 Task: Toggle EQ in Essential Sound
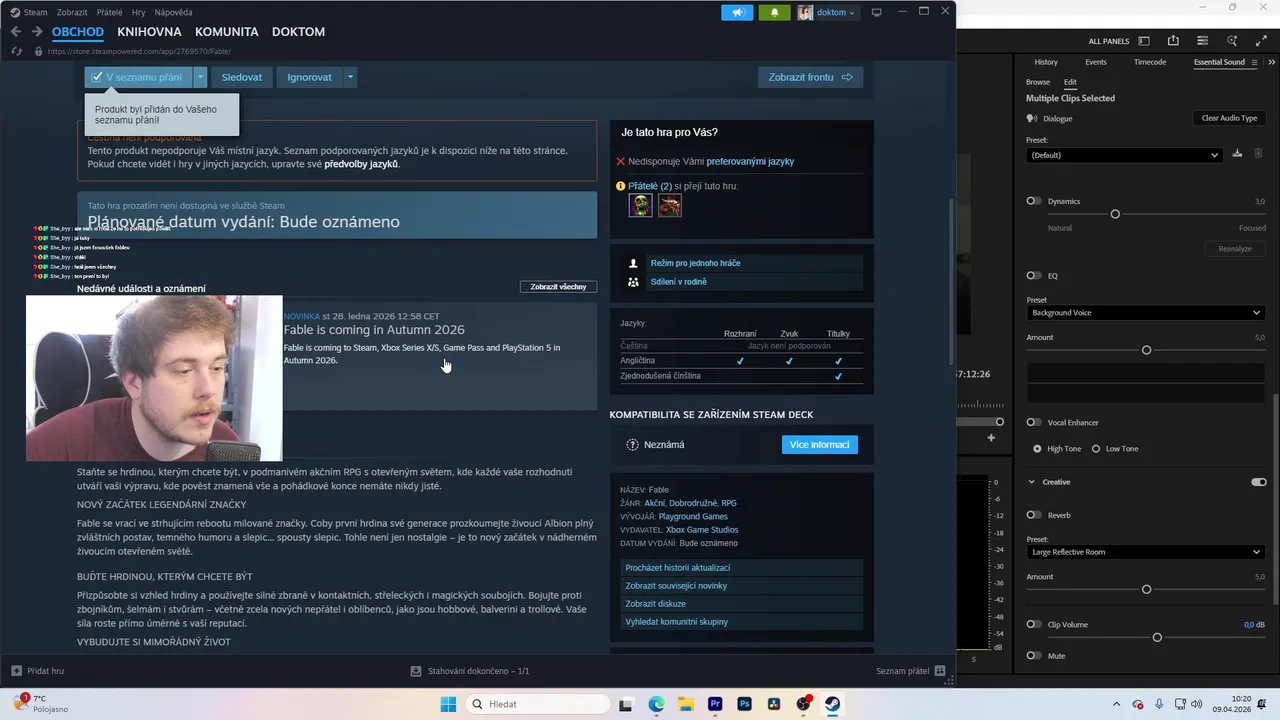click(x=1034, y=275)
